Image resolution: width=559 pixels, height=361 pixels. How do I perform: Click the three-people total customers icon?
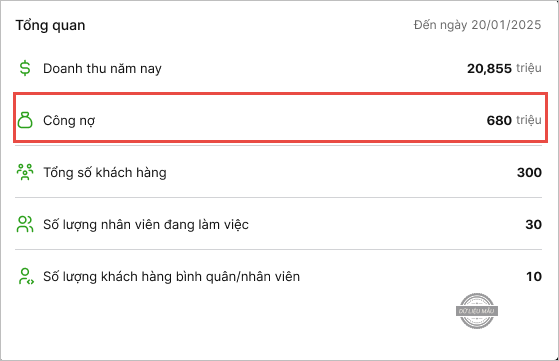coord(25,172)
